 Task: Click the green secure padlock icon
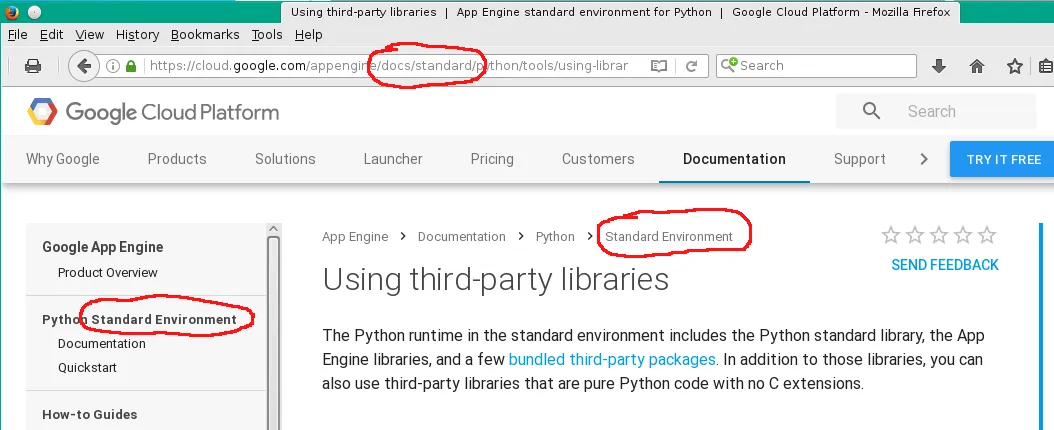(131, 66)
